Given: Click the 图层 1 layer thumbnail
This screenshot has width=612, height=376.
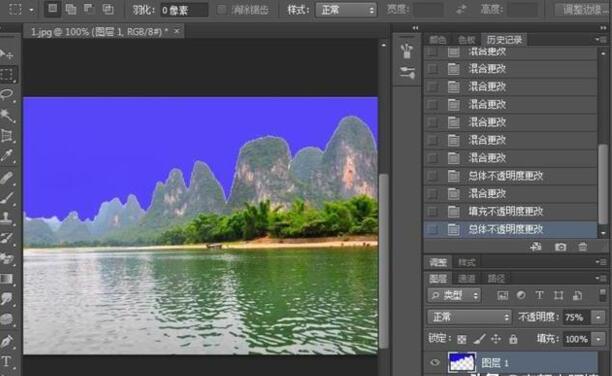Looking at the screenshot, I should [x=462, y=362].
